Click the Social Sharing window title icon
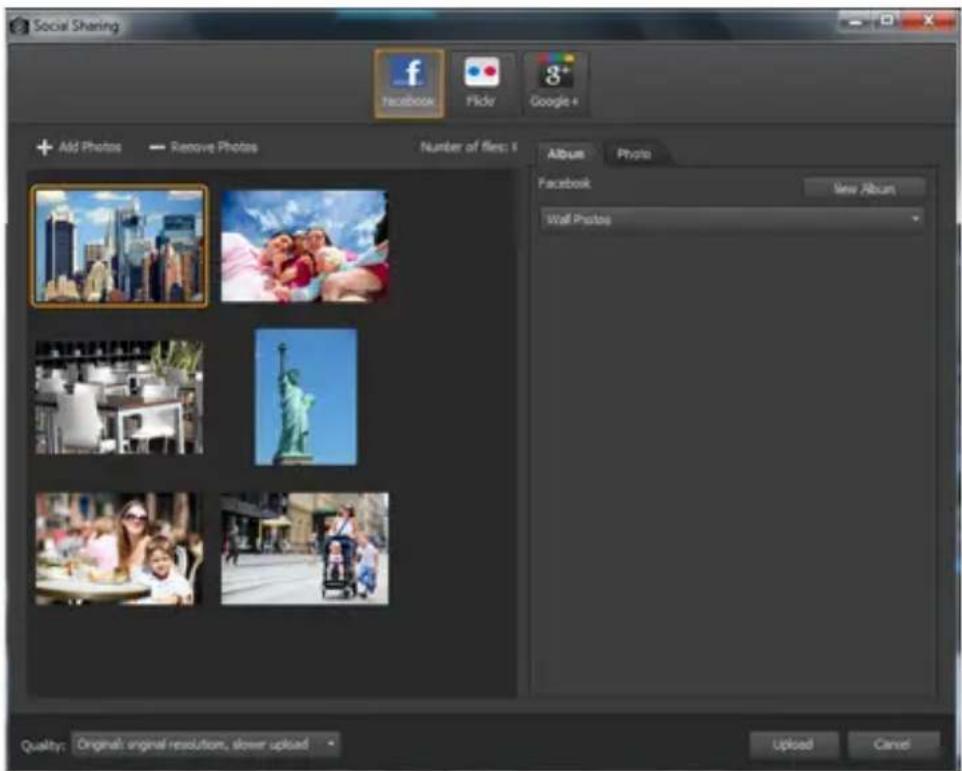This screenshot has height=771, width=962. tap(19, 26)
